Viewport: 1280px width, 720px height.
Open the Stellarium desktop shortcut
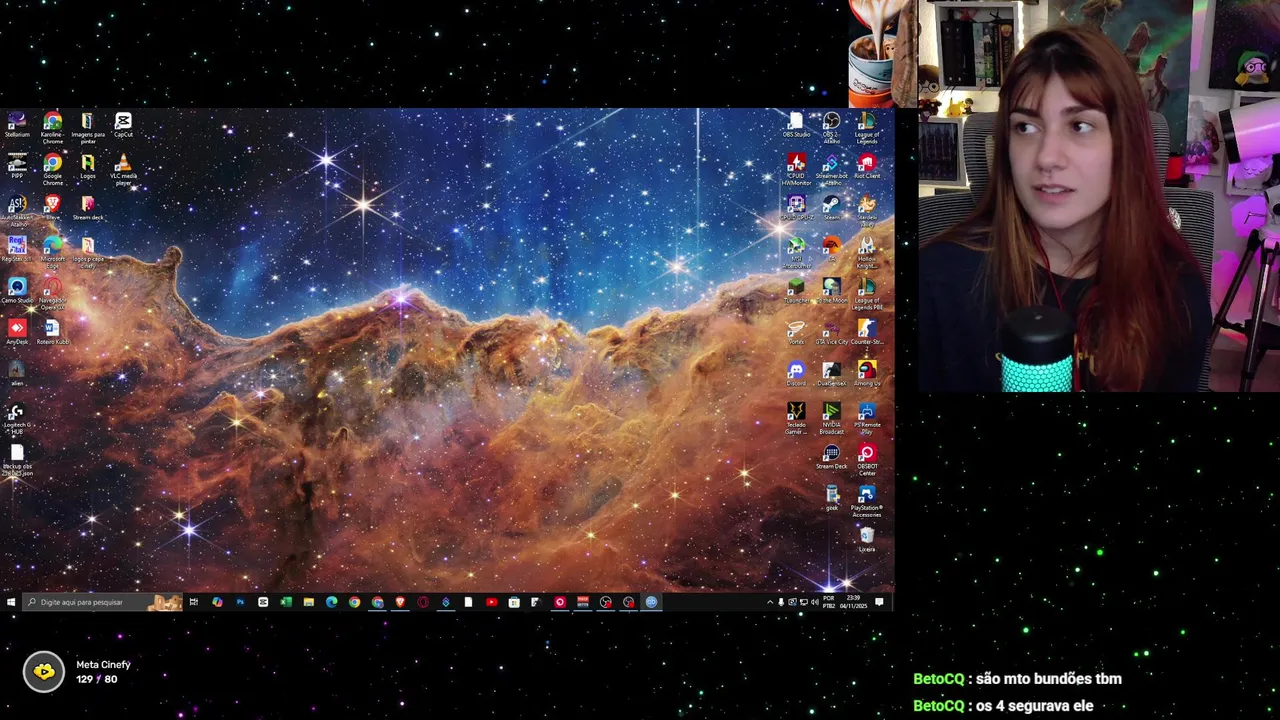(x=17, y=126)
